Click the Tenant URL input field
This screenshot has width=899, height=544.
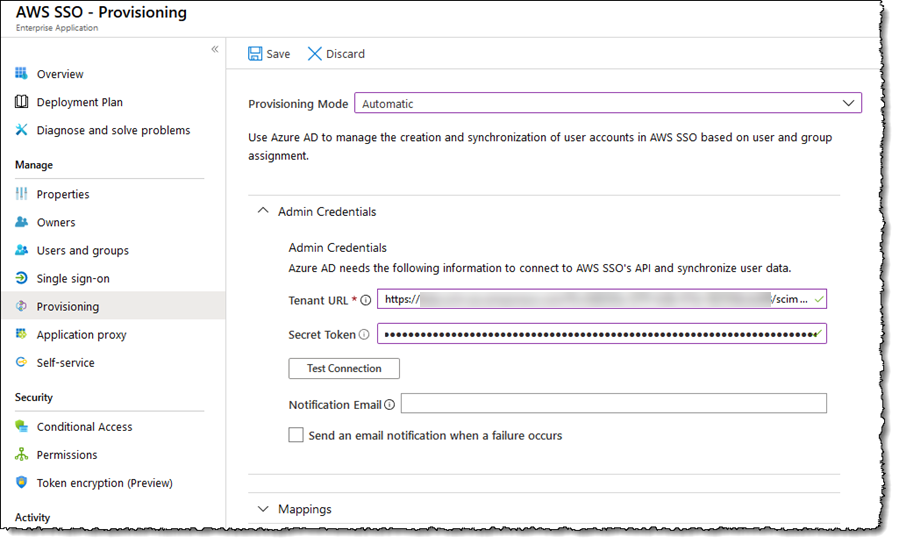(x=601, y=299)
